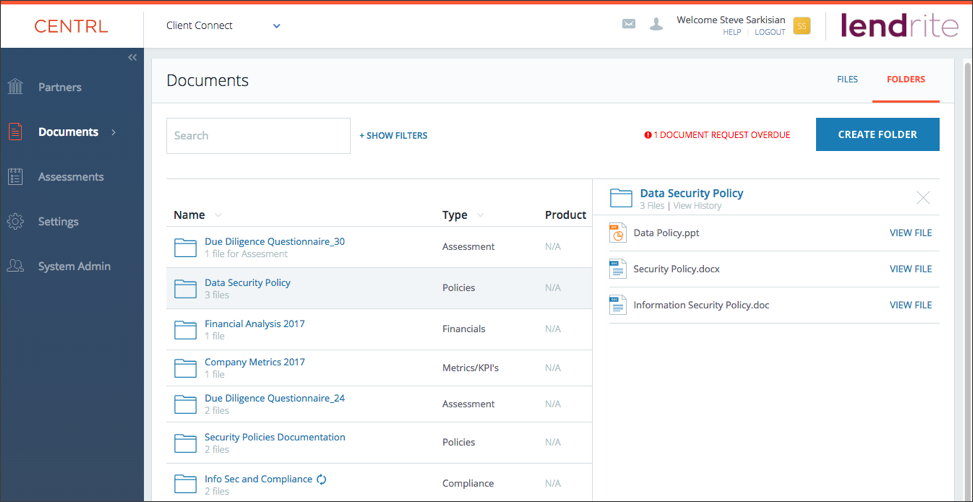Image resolution: width=973 pixels, height=502 pixels.
Task: Click the Assessments checklist icon
Action: (x=16, y=176)
